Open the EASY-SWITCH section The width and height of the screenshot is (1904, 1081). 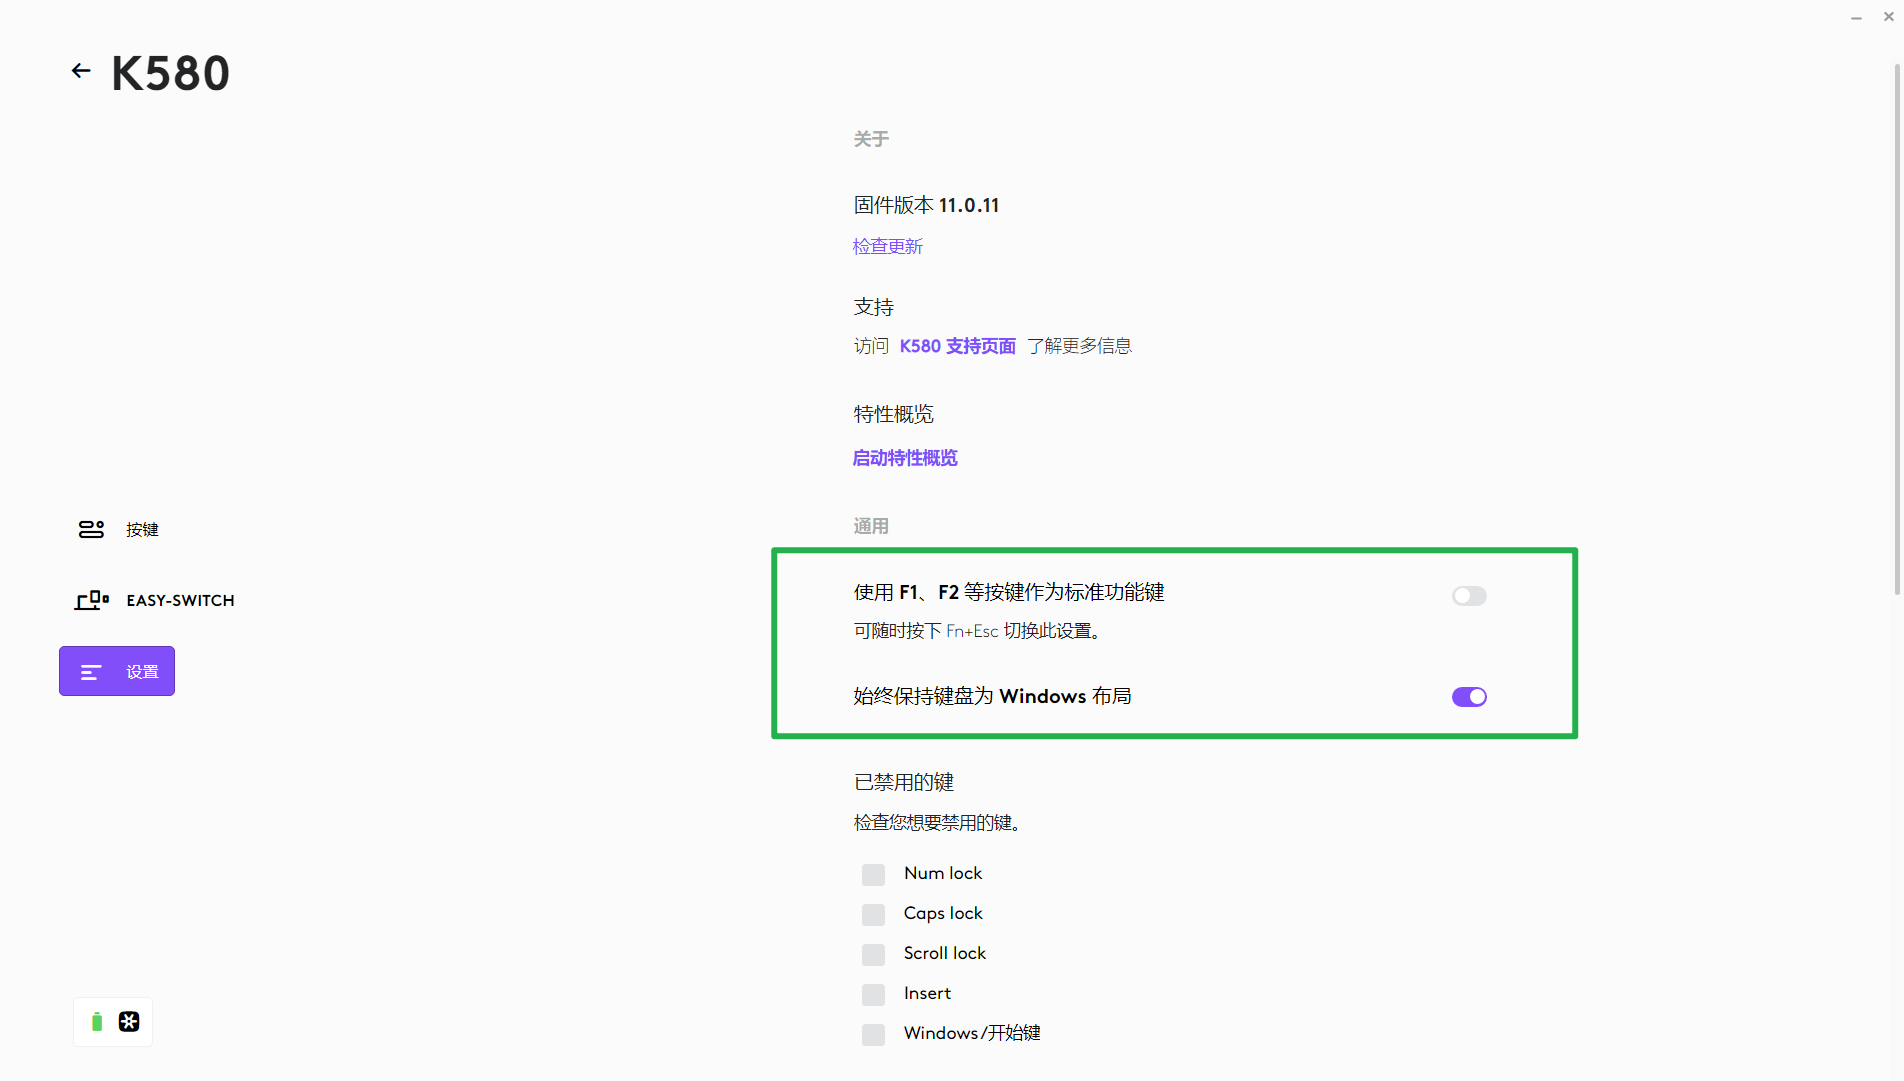pos(180,601)
